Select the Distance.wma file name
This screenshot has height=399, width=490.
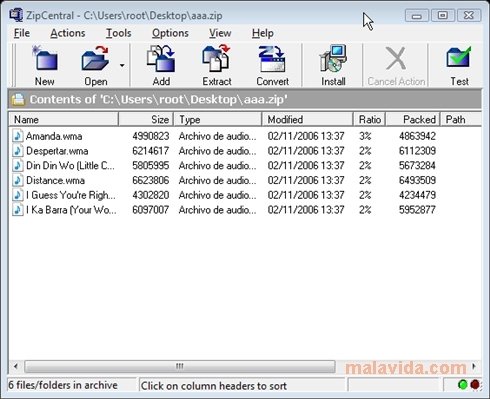(55, 180)
